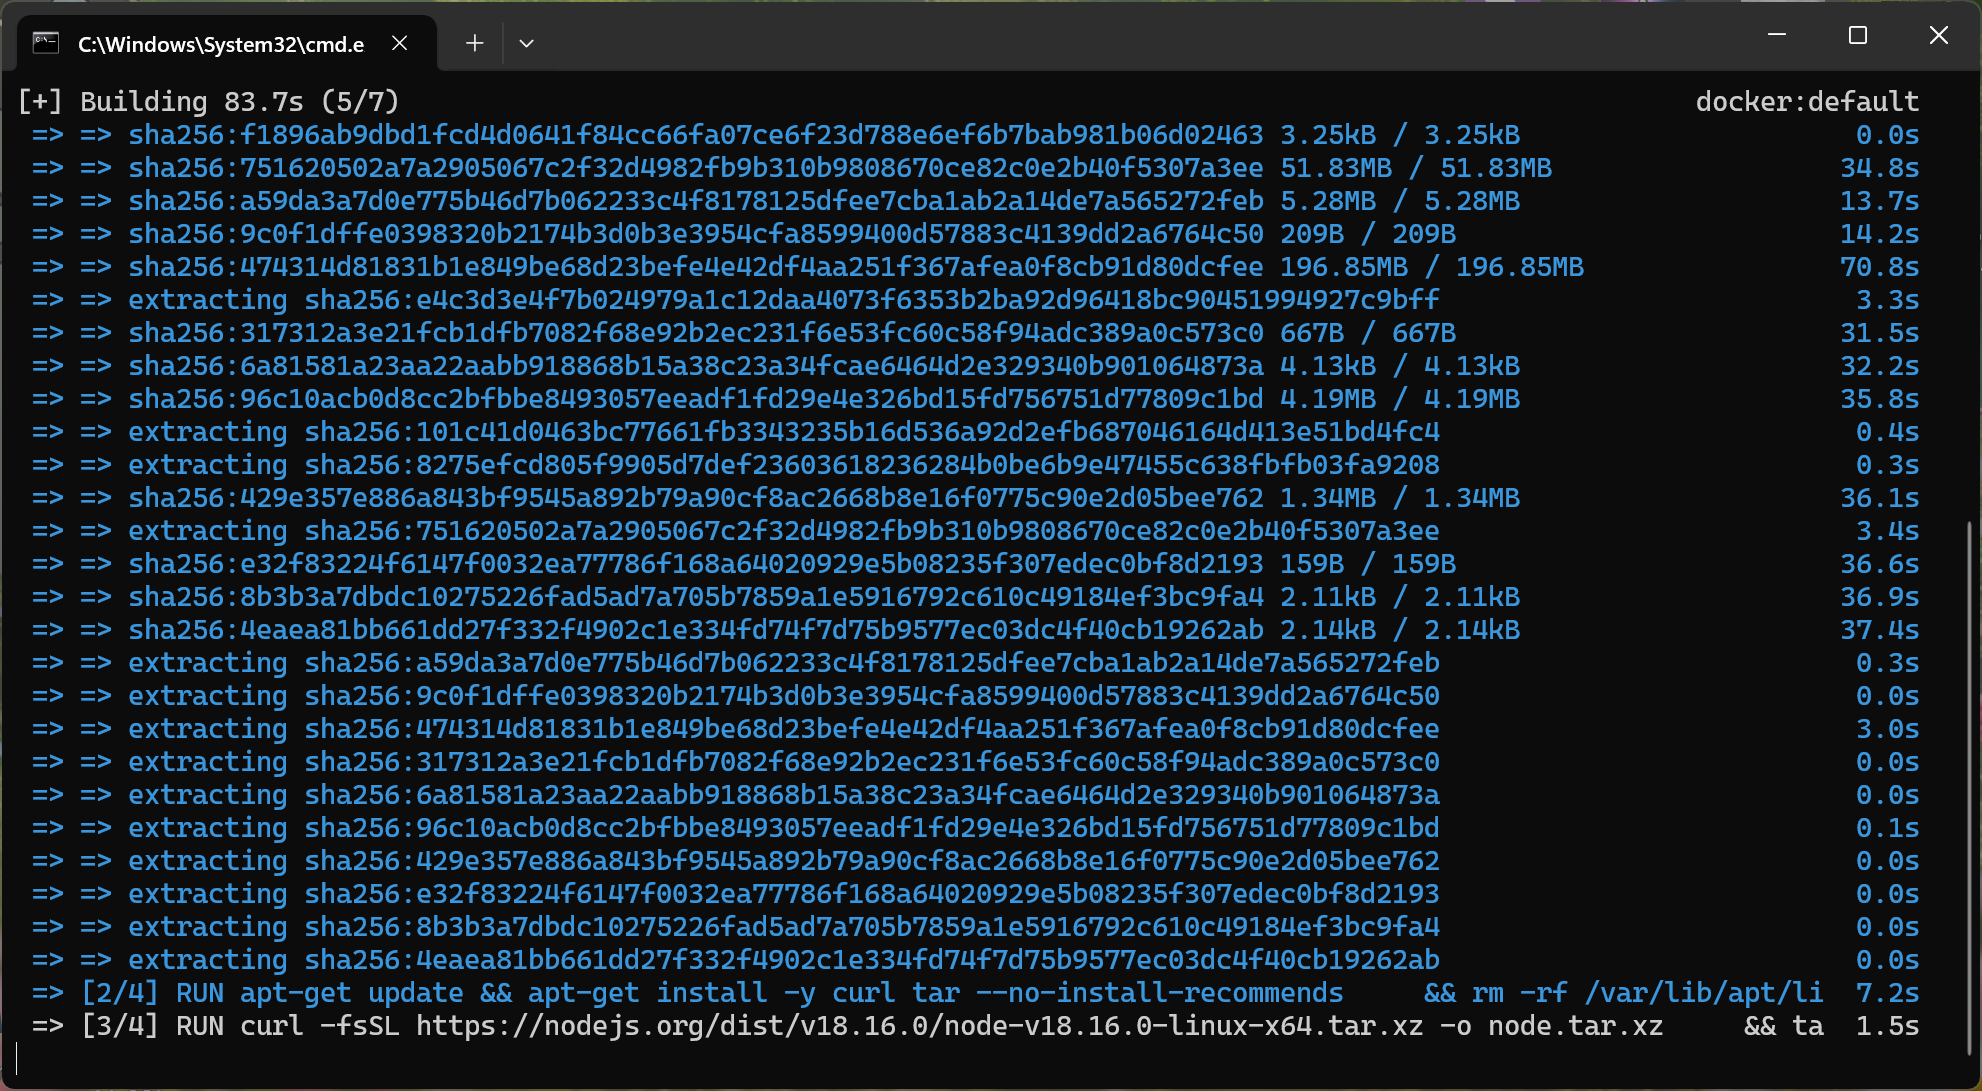Close the terminal window
This screenshot has width=1982, height=1091.
point(1938,35)
